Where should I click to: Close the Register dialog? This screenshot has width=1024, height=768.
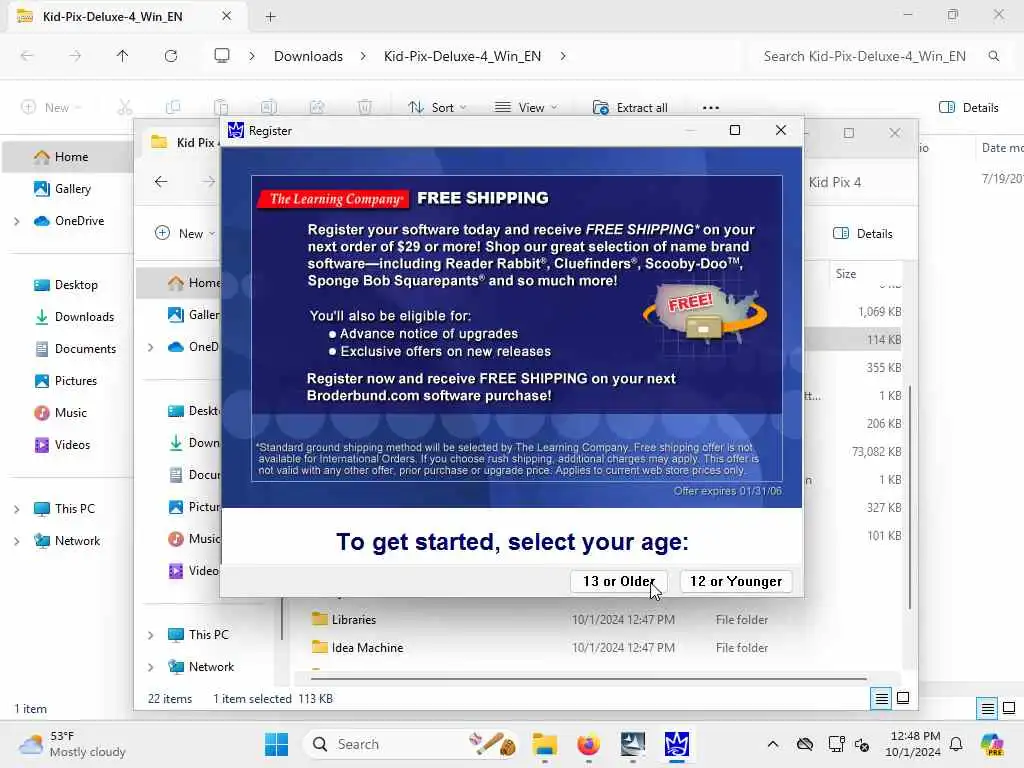point(780,131)
